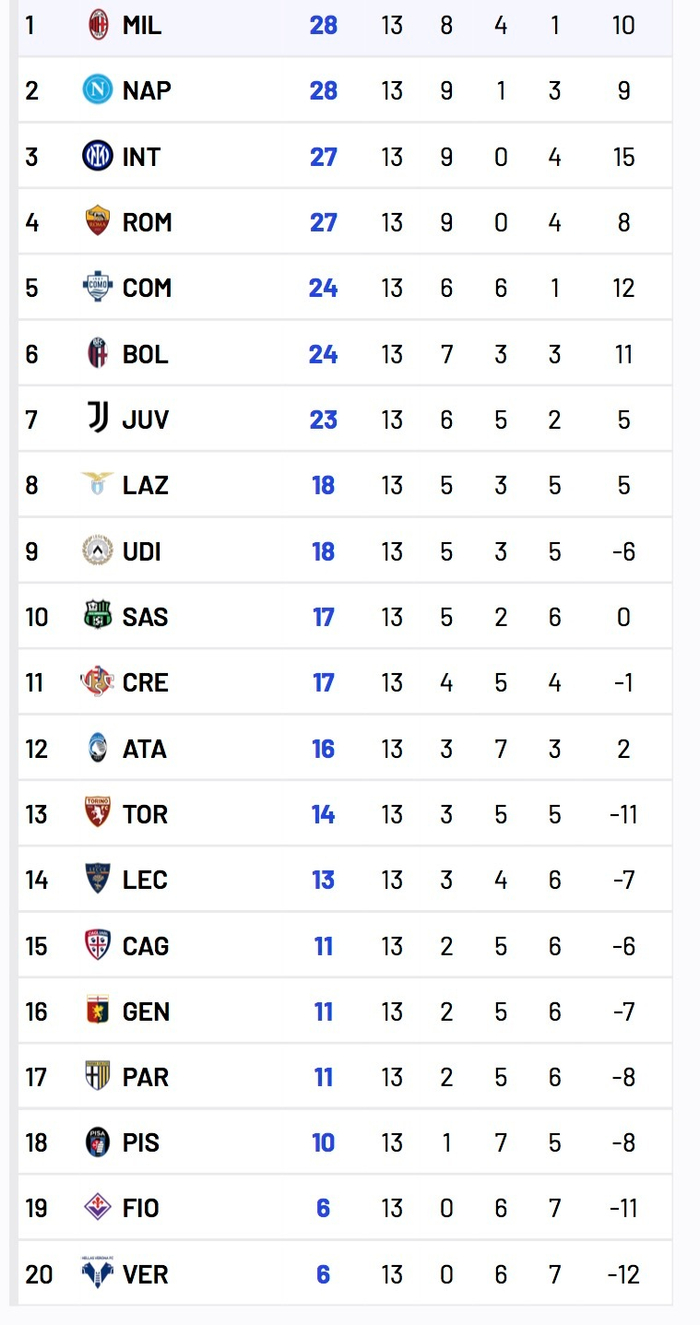Click the AC Milan club crest
Image resolution: width=700 pixels, height=1325 pixels.
point(98,24)
